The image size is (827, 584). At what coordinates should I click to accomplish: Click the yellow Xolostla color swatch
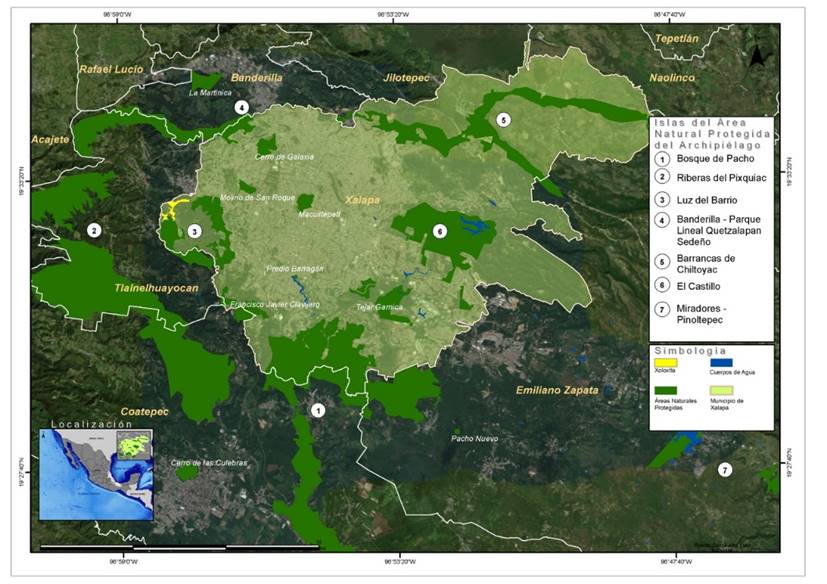pos(665,362)
